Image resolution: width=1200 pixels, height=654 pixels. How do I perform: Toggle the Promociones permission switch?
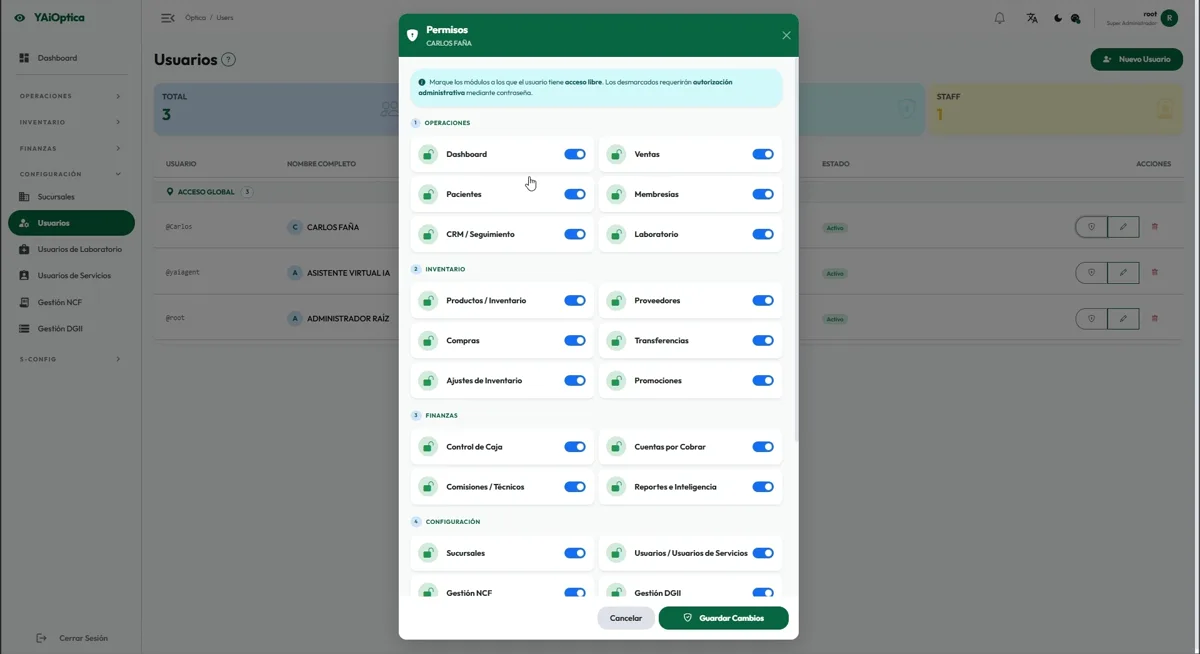tap(763, 380)
